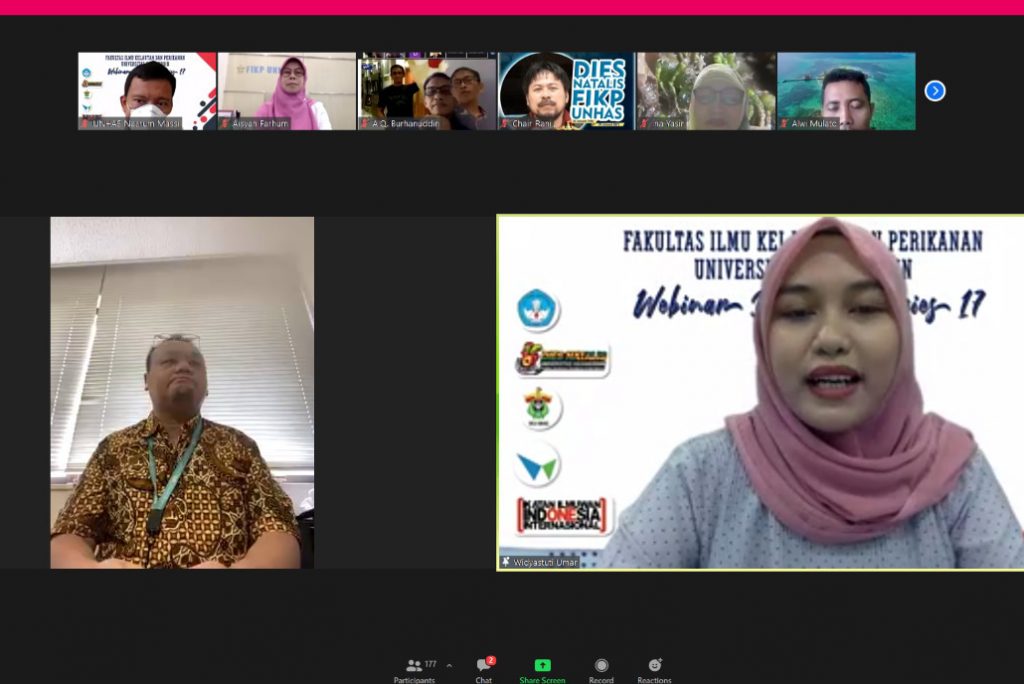The image size is (1024, 684).
Task: Open the Reactions picker
Action: pyautogui.click(x=655, y=665)
